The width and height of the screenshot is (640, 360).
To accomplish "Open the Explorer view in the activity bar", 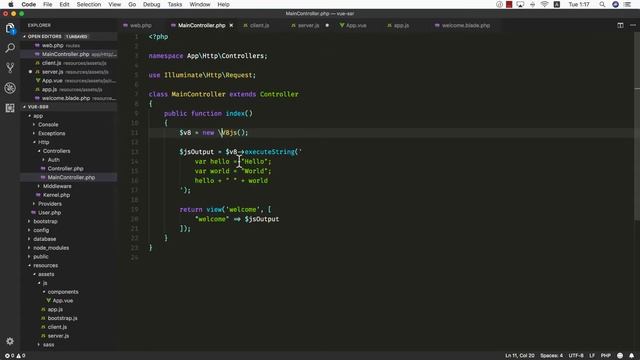I will tap(10, 29).
